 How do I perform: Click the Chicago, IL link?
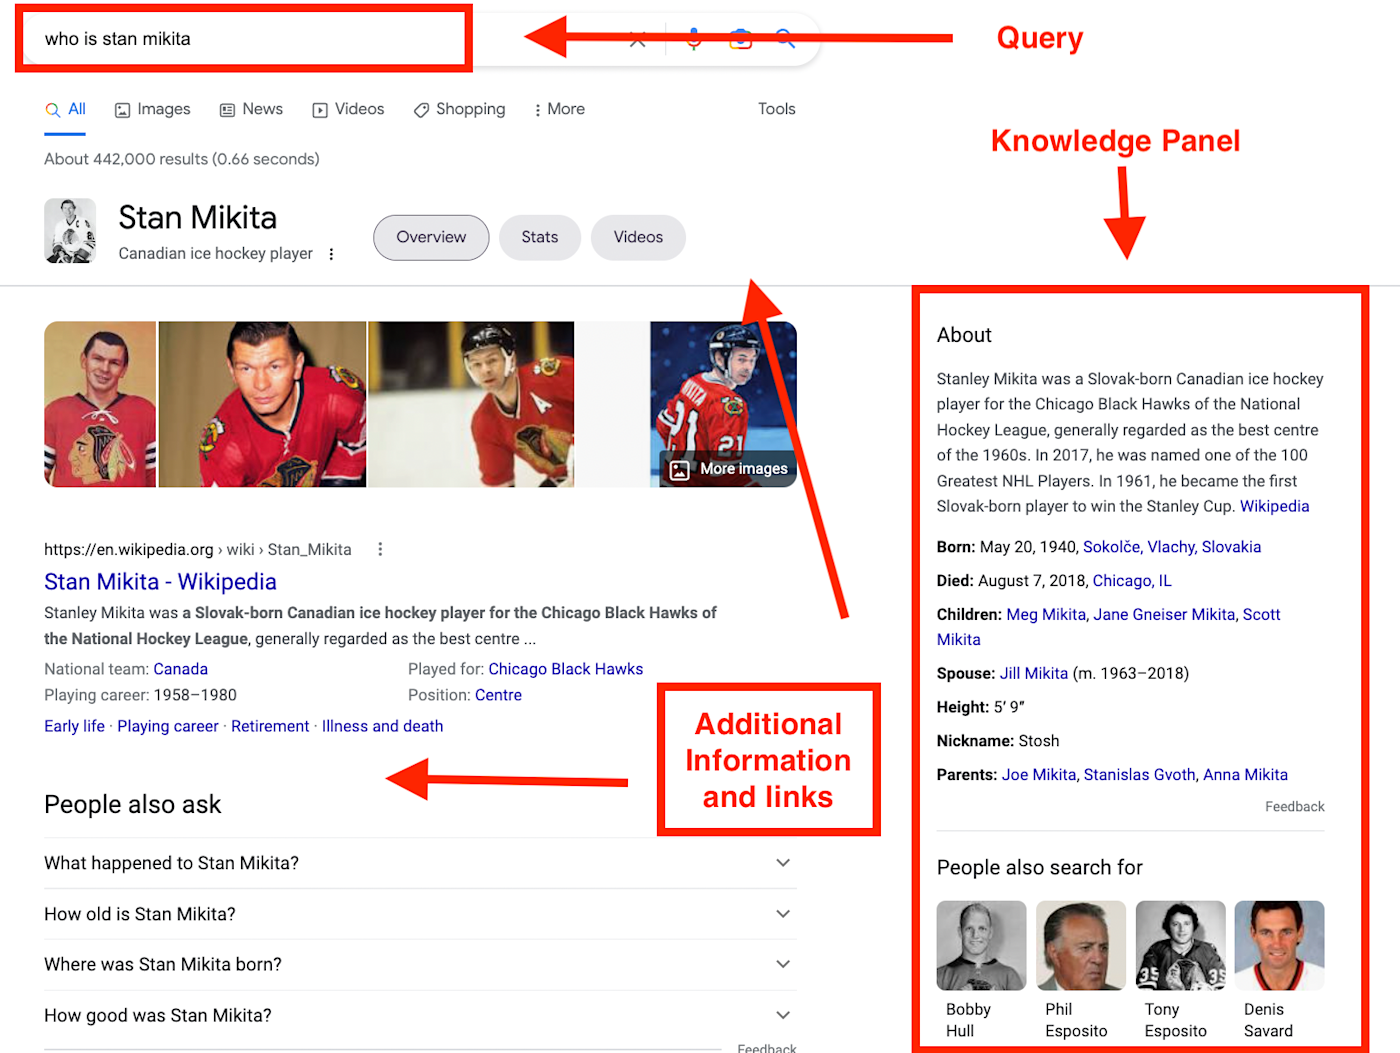tap(1132, 581)
